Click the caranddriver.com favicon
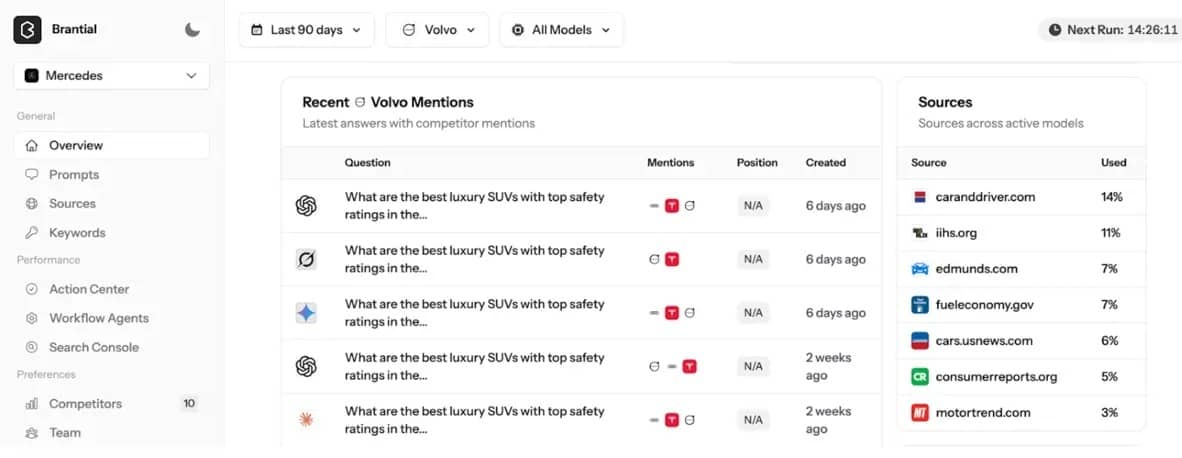1182x458 pixels. 920,197
